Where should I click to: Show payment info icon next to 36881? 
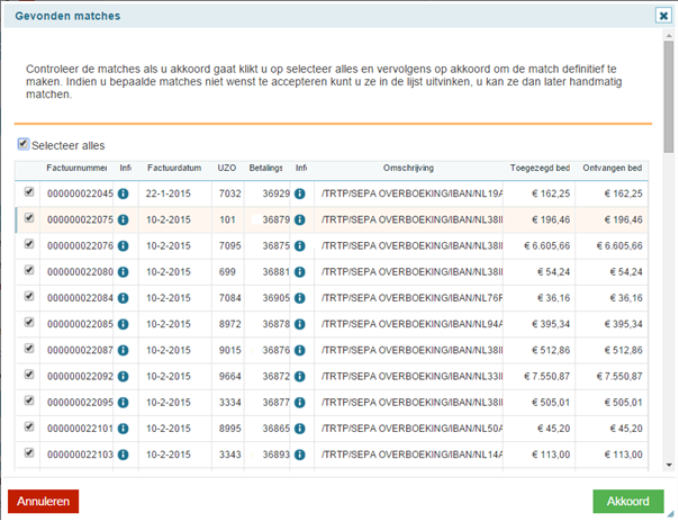click(x=300, y=272)
